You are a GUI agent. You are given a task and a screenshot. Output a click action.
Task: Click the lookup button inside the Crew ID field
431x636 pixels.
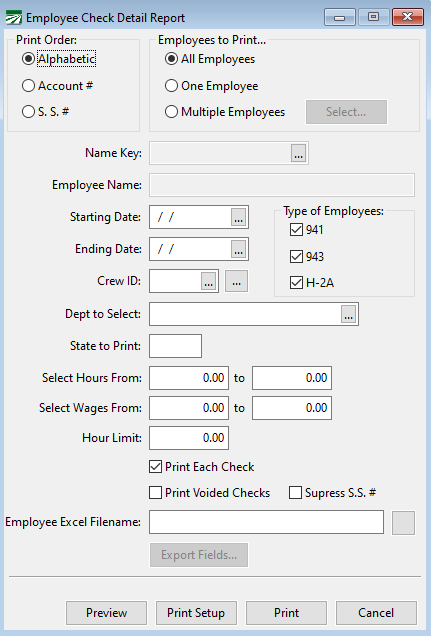(208, 281)
